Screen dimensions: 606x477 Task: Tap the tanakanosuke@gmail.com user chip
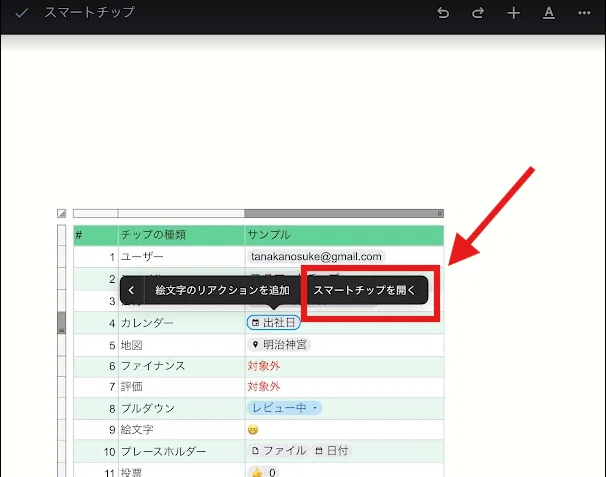click(x=316, y=257)
